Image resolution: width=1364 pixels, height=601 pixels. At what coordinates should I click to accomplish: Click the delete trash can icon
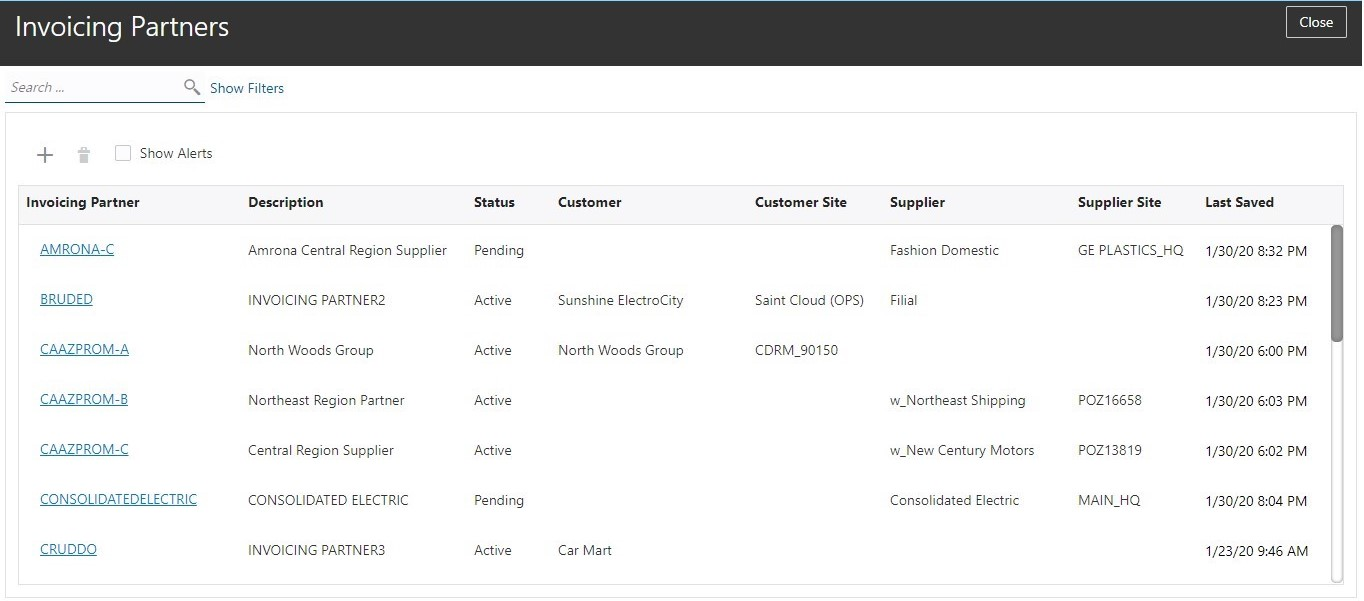click(84, 154)
